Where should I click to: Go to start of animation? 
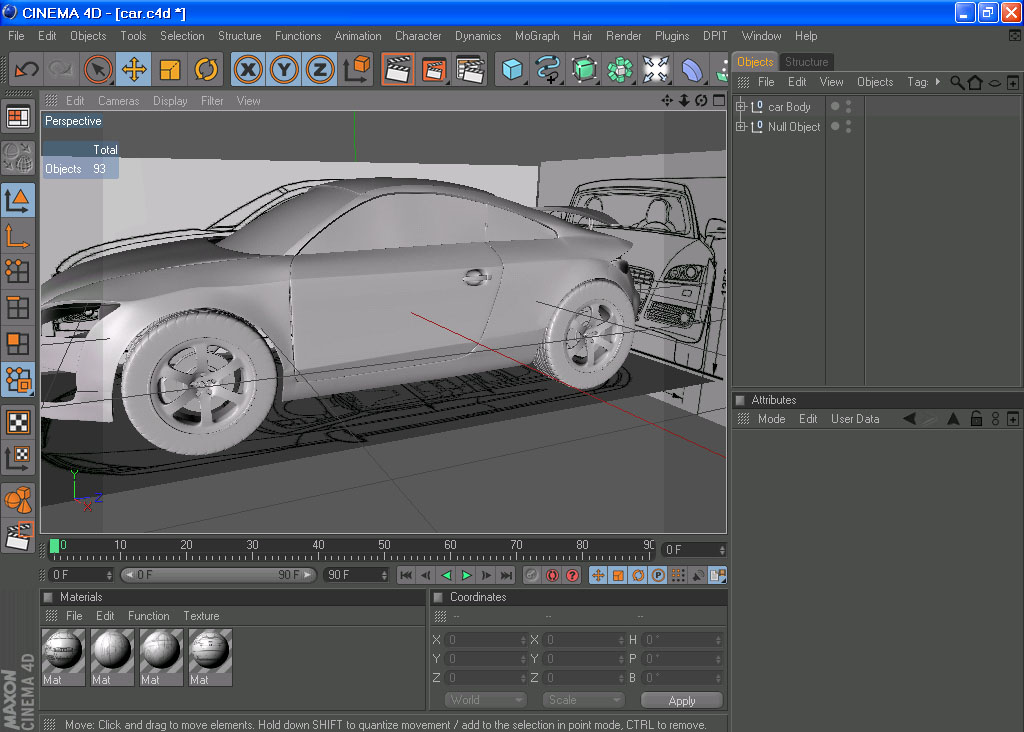coord(406,575)
